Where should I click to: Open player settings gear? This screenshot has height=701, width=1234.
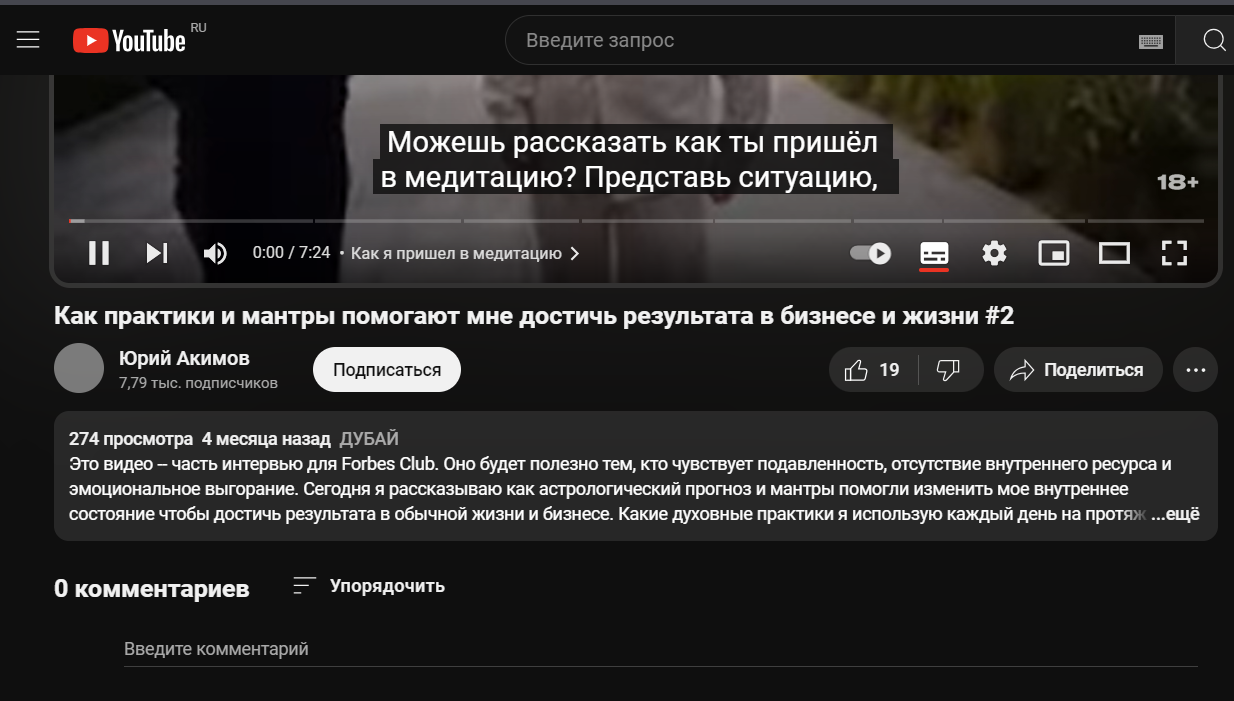[x=994, y=253]
